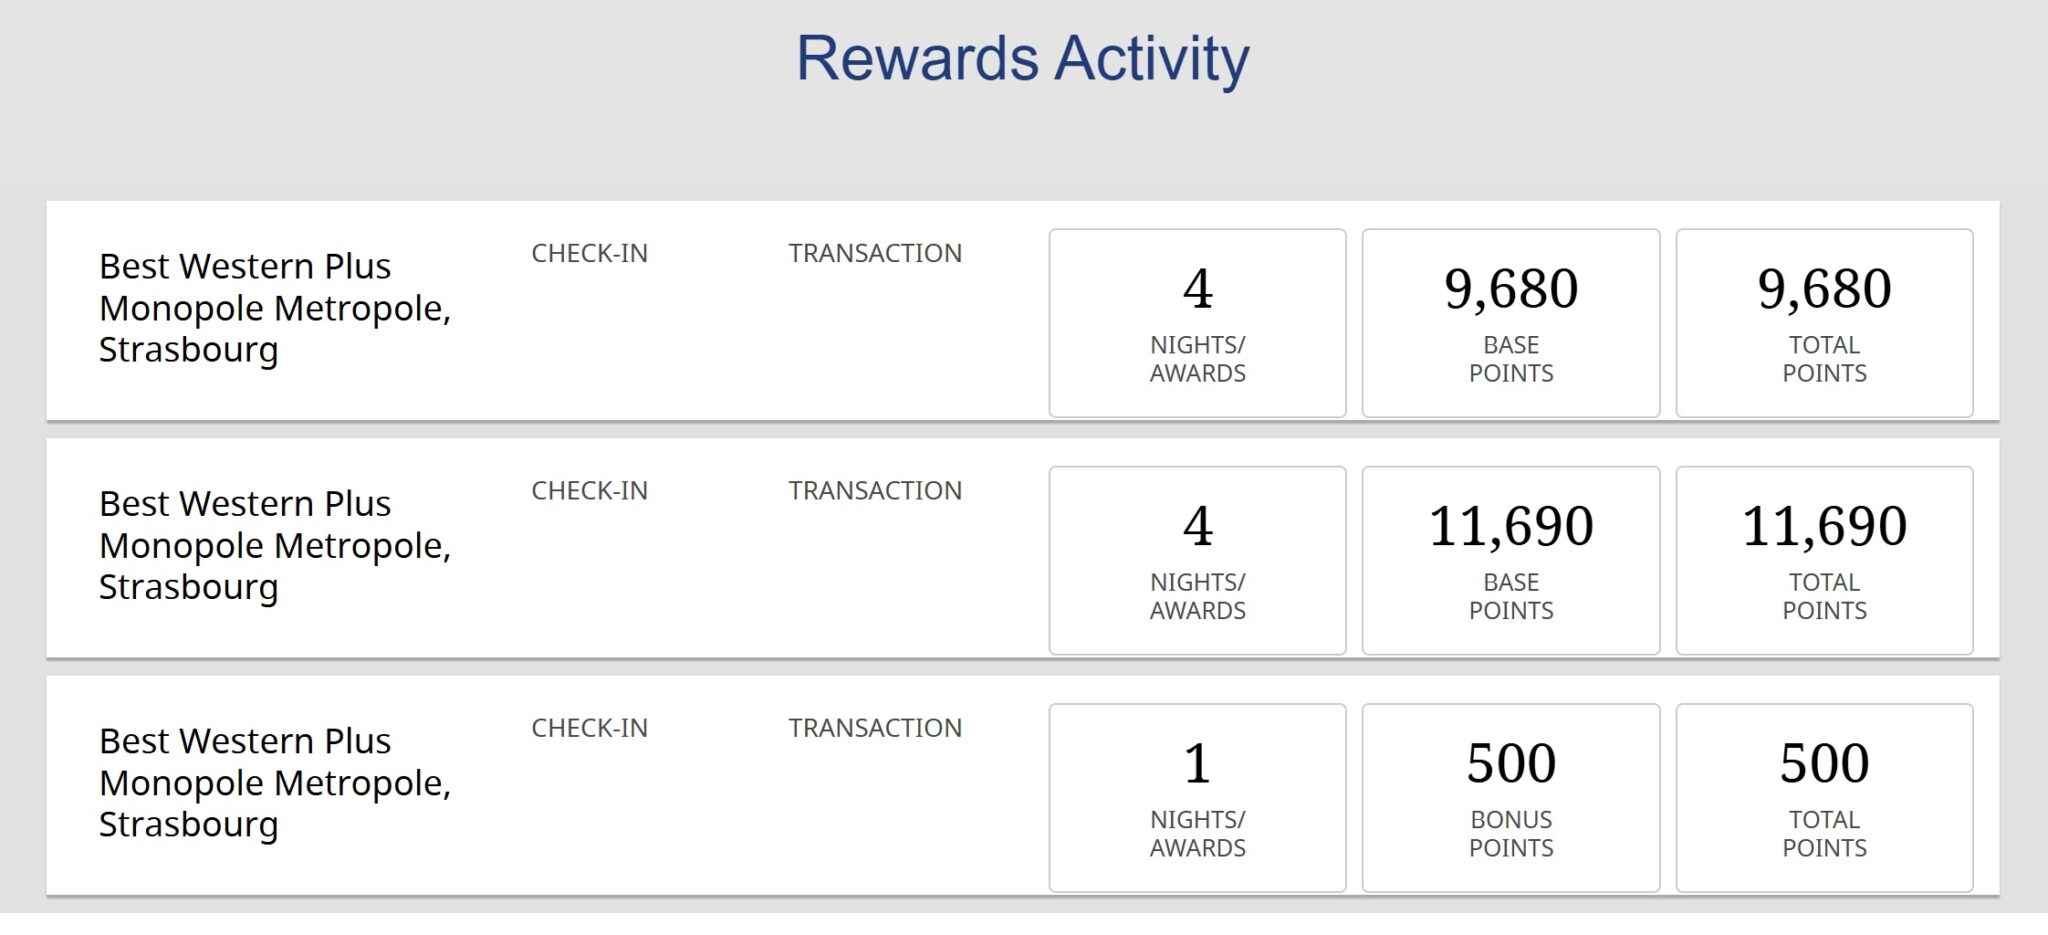Click CHECK-IN label in the 11,690 points row
The image size is (2048, 935).
pos(589,490)
